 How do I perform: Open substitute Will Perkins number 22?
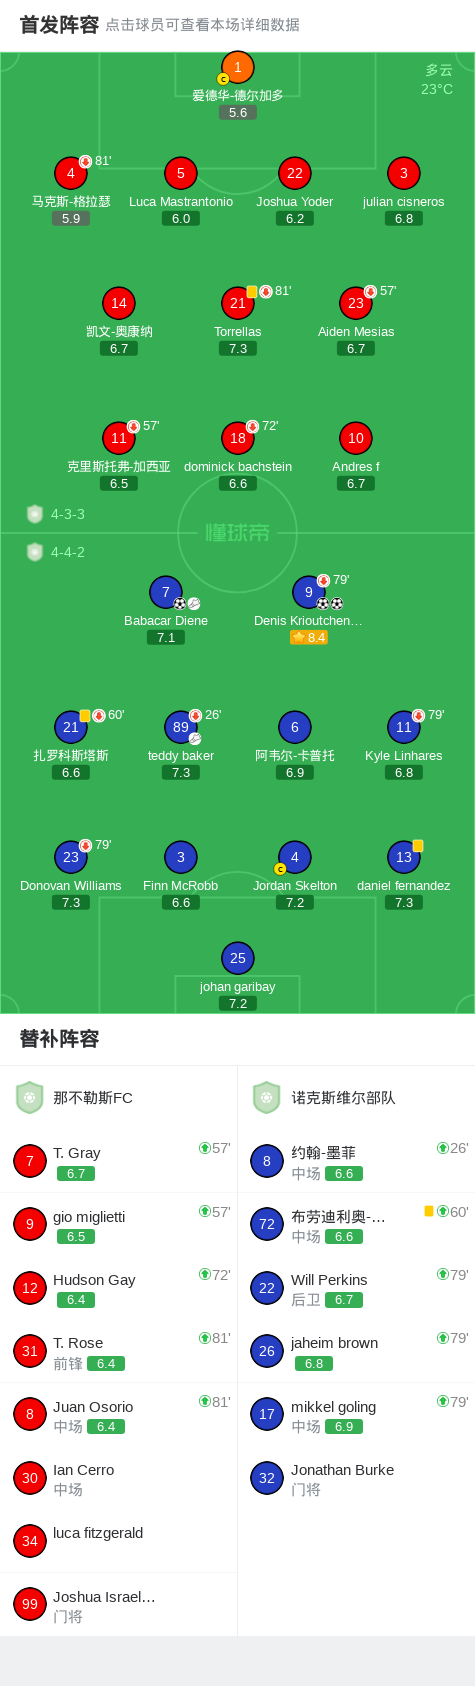[356, 1288]
